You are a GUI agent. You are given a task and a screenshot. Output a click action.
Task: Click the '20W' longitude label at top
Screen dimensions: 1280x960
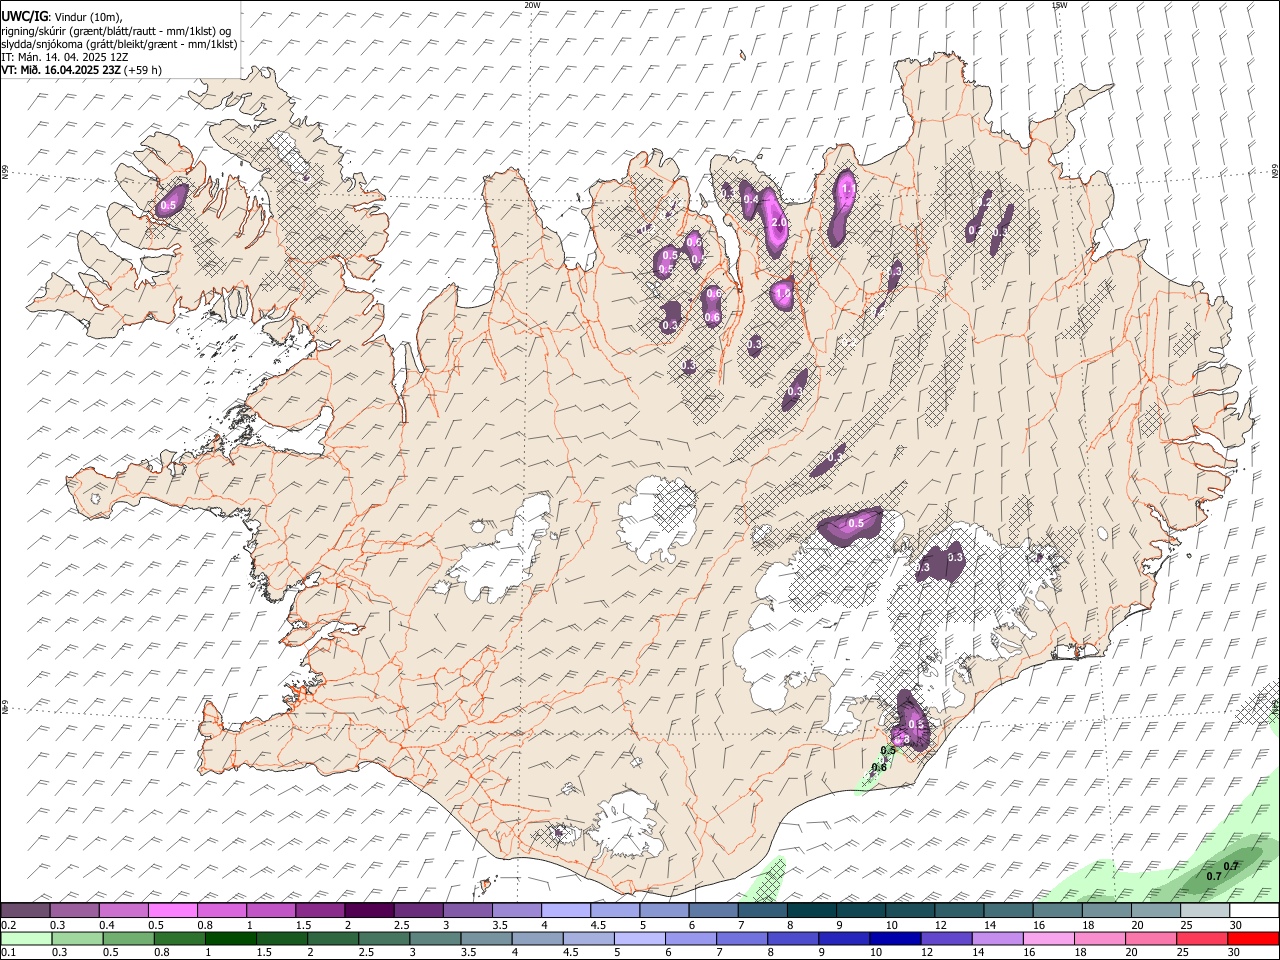[532, 5]
